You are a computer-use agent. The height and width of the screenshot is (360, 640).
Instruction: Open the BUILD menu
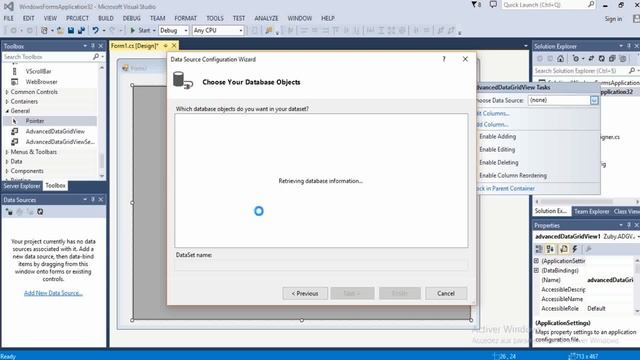(x=106, y=18)
